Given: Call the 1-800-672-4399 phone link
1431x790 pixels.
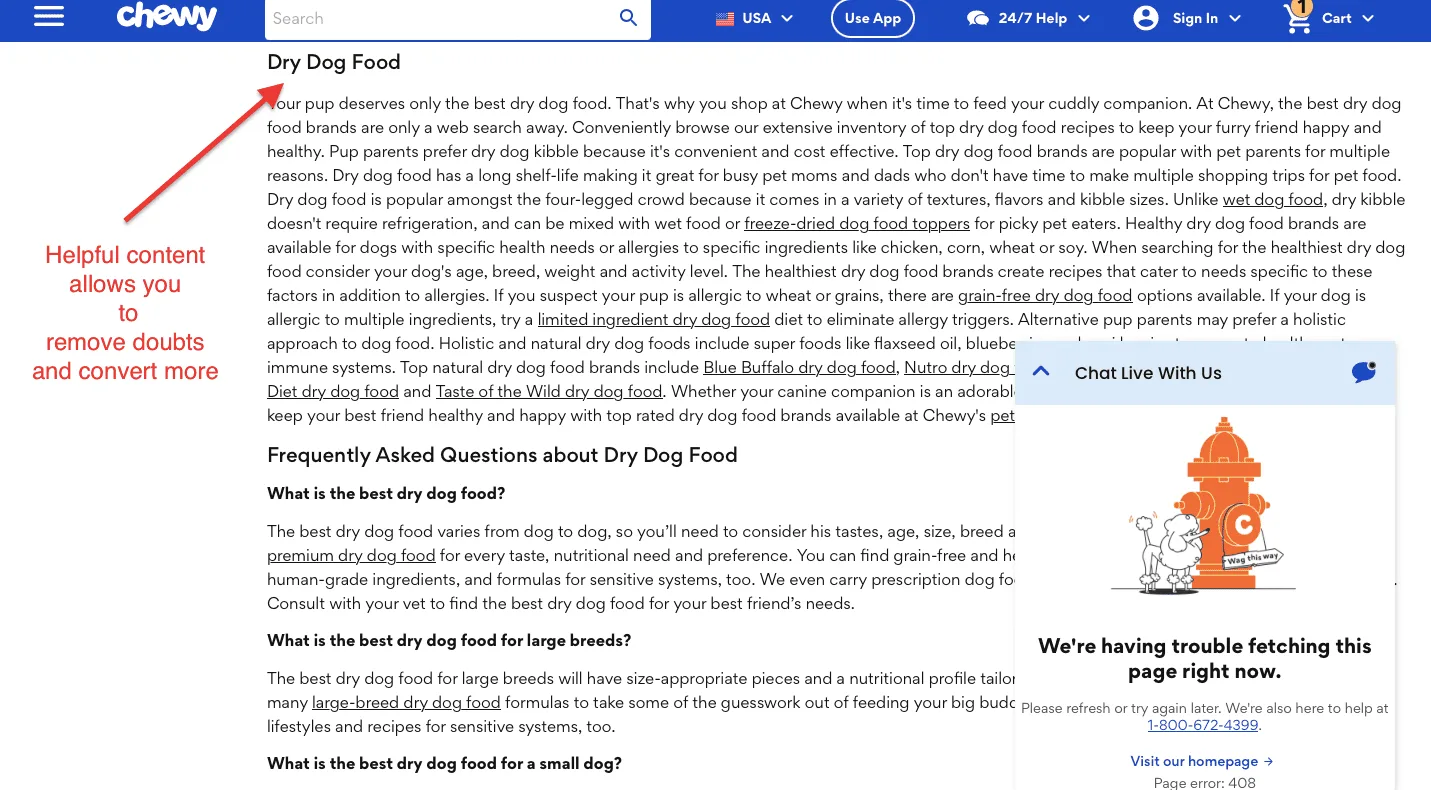Looking at the screenshot, I should (1203, 725).
